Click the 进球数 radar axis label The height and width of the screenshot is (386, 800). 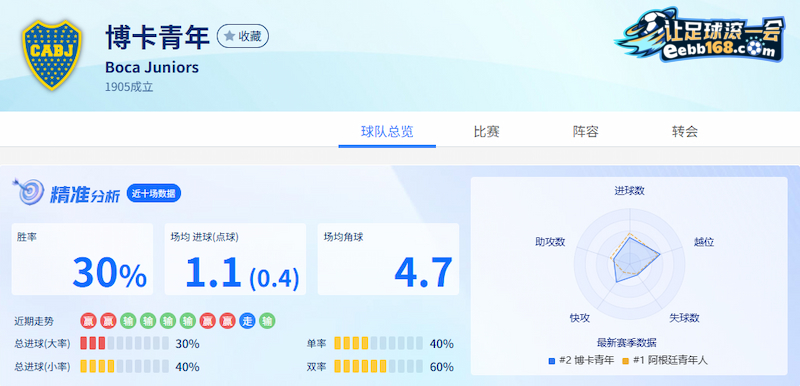pos(629,191)
